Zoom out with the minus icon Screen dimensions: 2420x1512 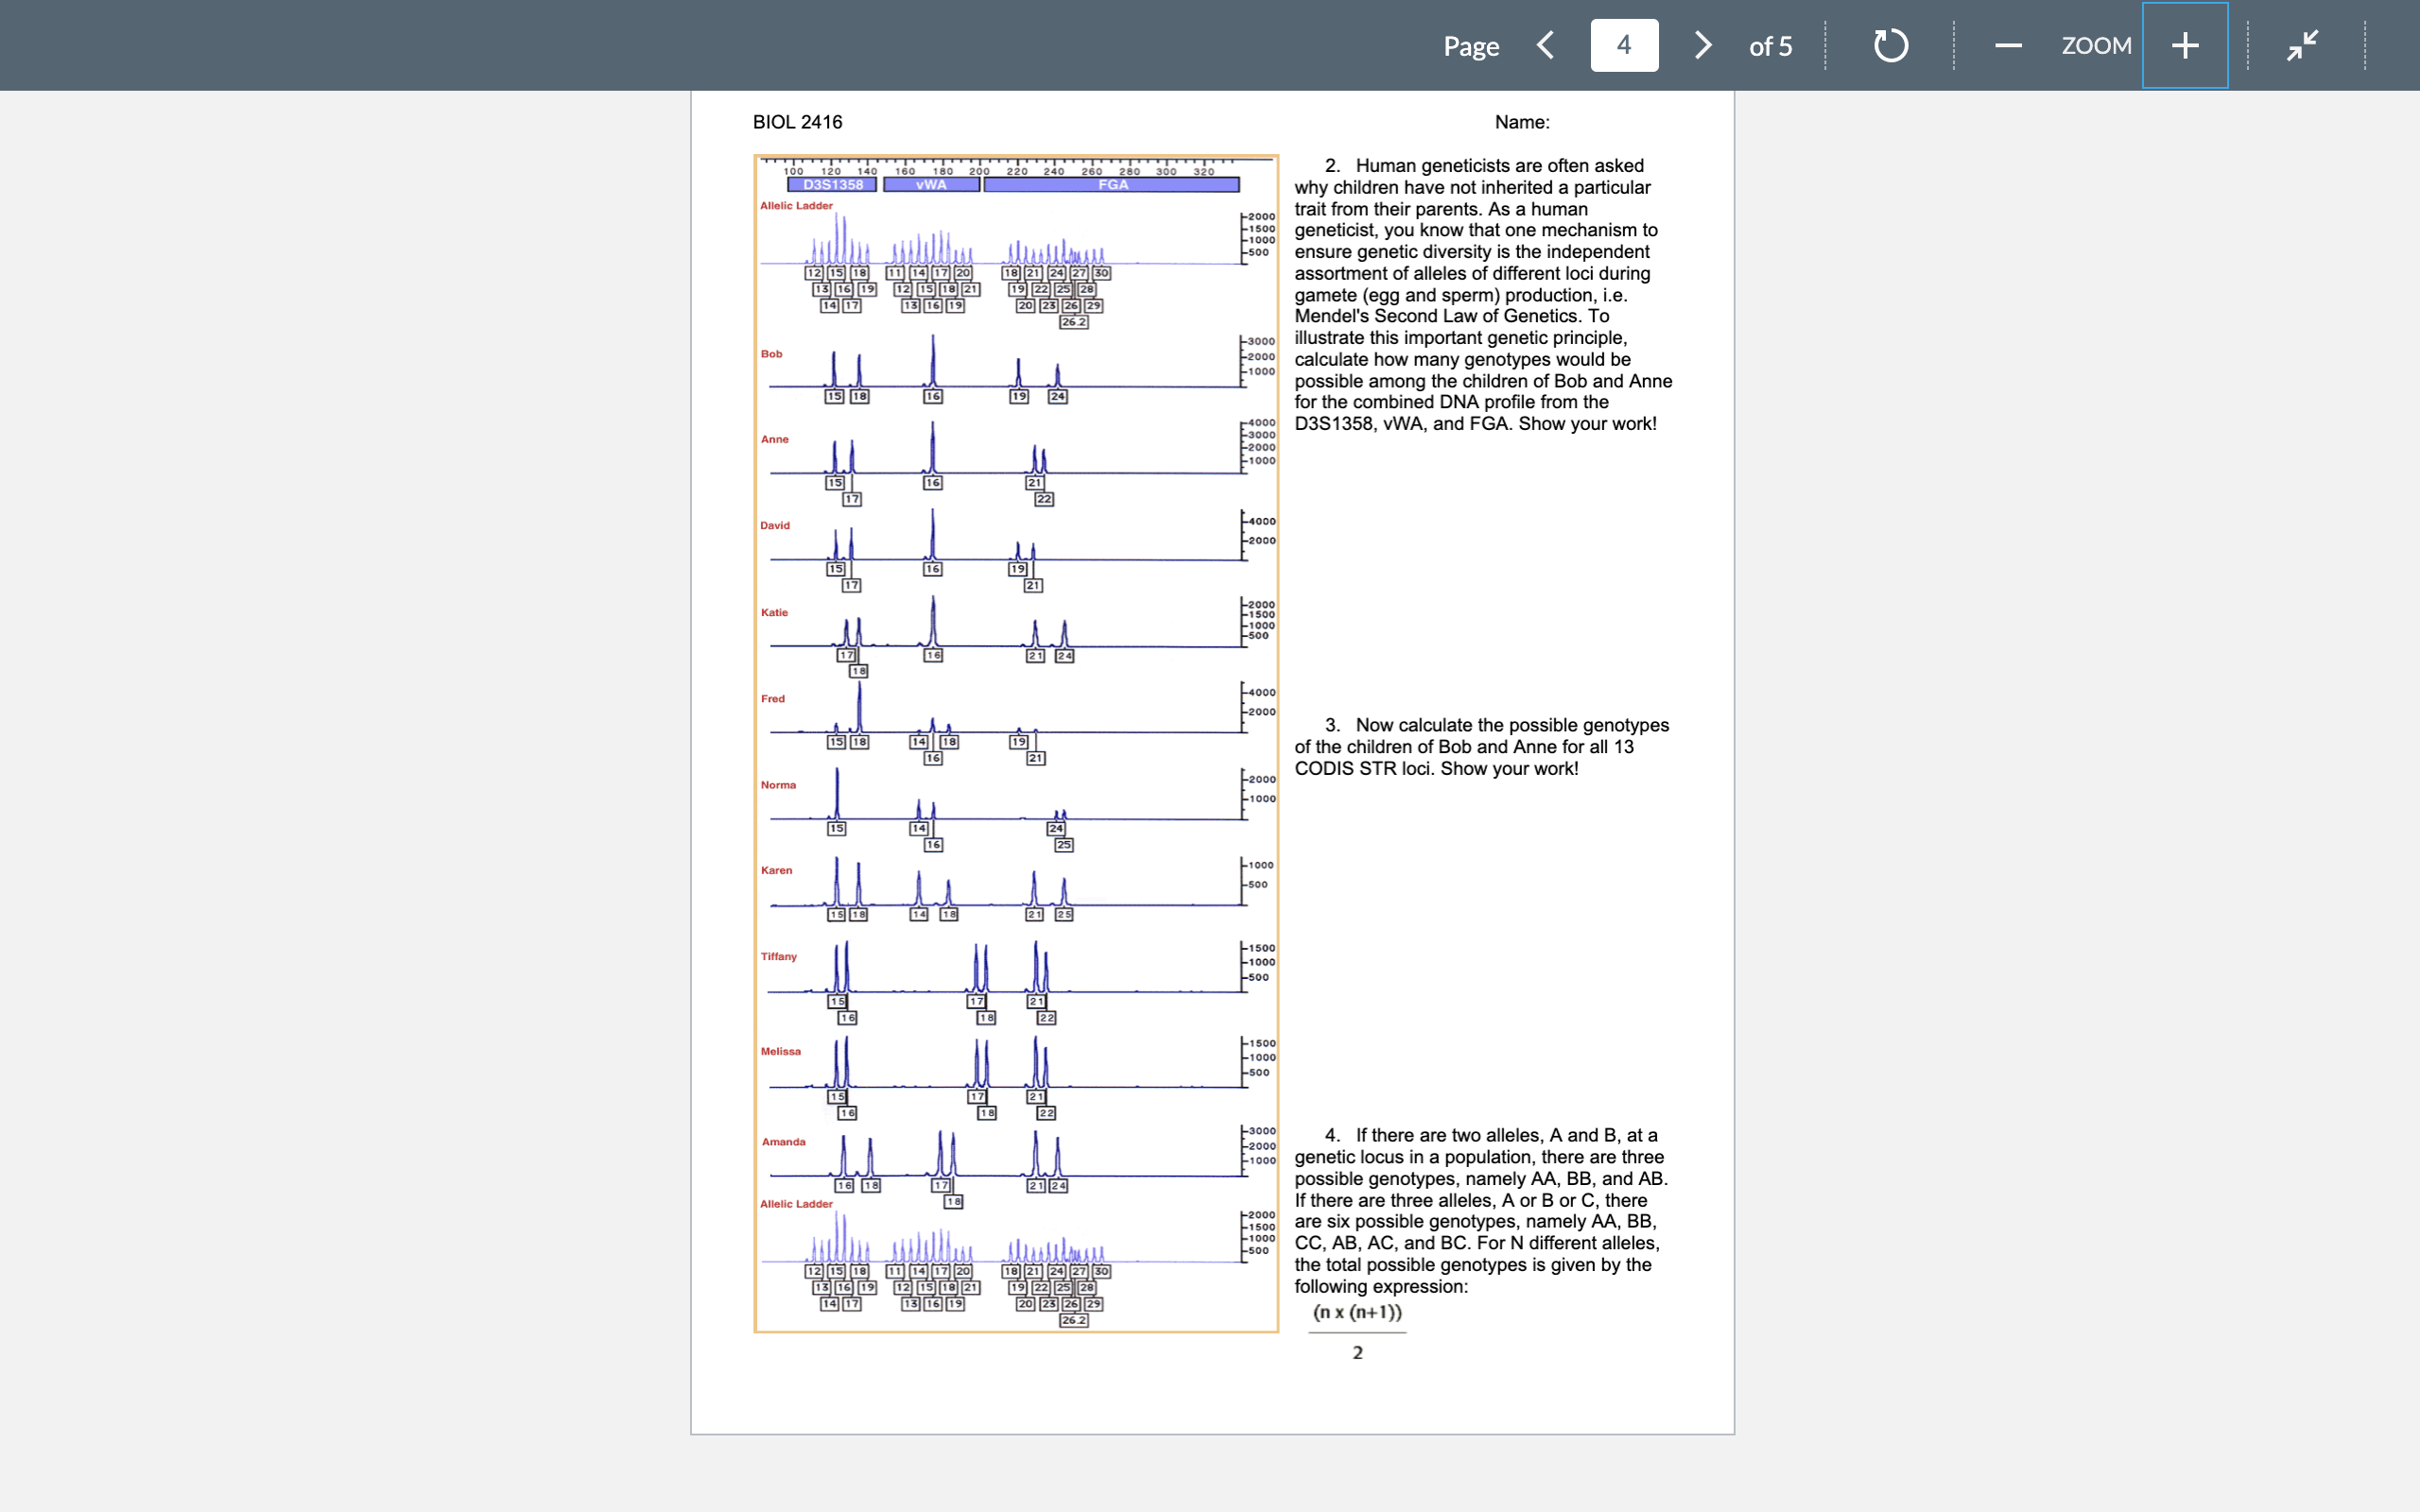(x=2008, y=45)
